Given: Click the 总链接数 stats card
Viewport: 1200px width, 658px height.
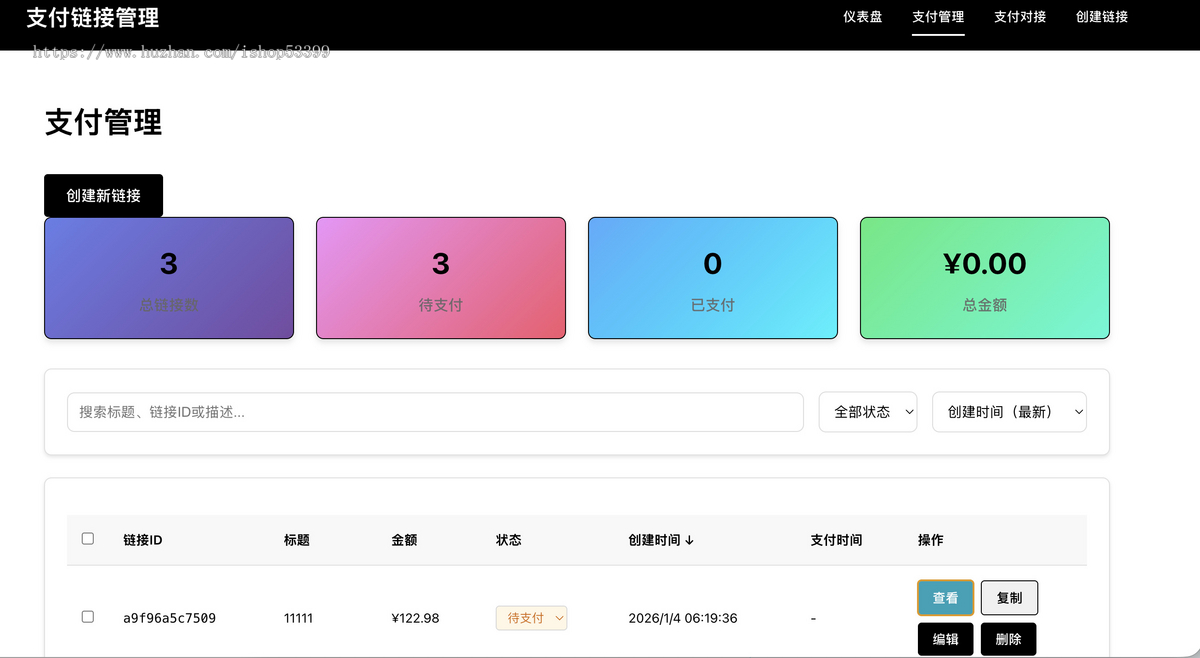Looking at the screenshot, I should click(169, 278).
